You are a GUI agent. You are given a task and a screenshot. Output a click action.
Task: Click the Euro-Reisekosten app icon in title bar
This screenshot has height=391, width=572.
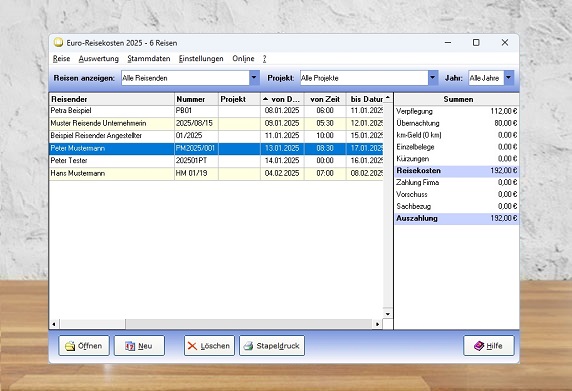(58, 43)
